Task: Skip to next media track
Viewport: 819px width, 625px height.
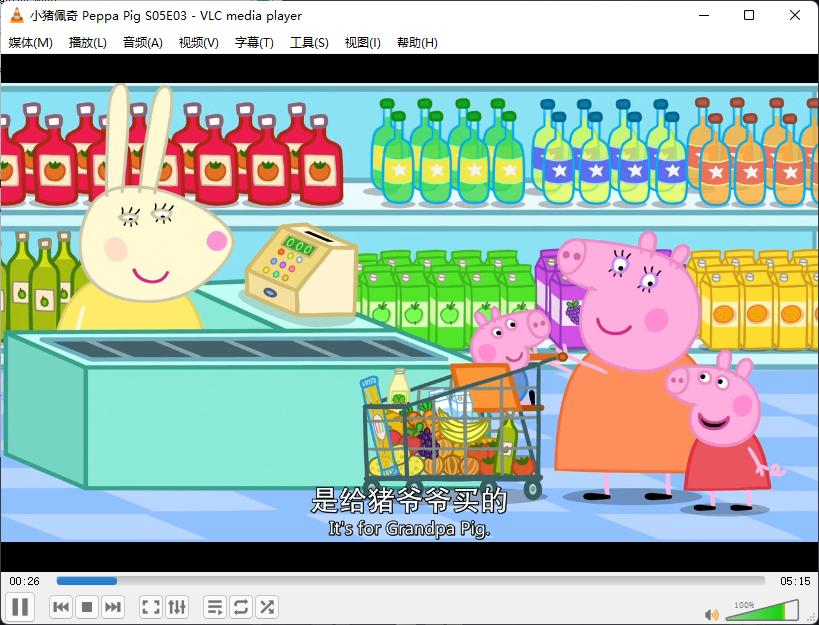Action: pos(113,607)
